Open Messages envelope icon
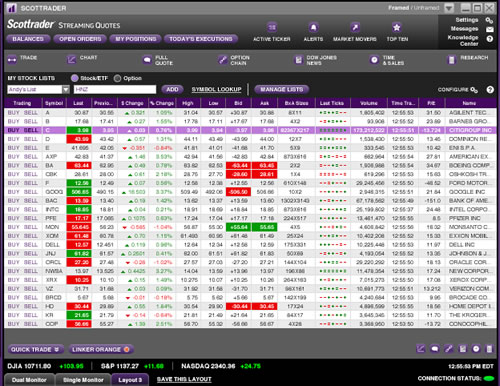Image resolution: width=500 pixels, height=386 pixels. coord(489,29)
